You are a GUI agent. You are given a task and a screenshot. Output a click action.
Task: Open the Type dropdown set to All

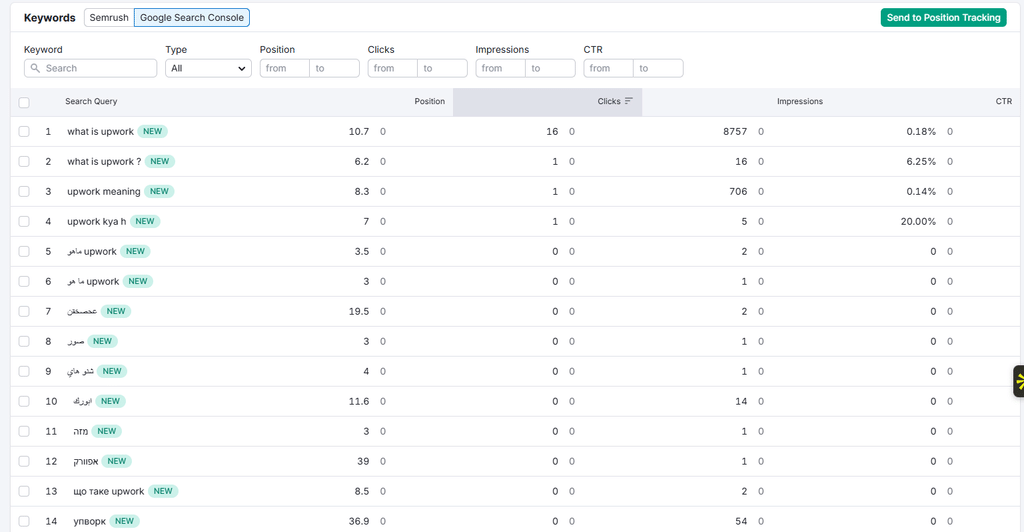pyautogui.click(x=208, y=68)
